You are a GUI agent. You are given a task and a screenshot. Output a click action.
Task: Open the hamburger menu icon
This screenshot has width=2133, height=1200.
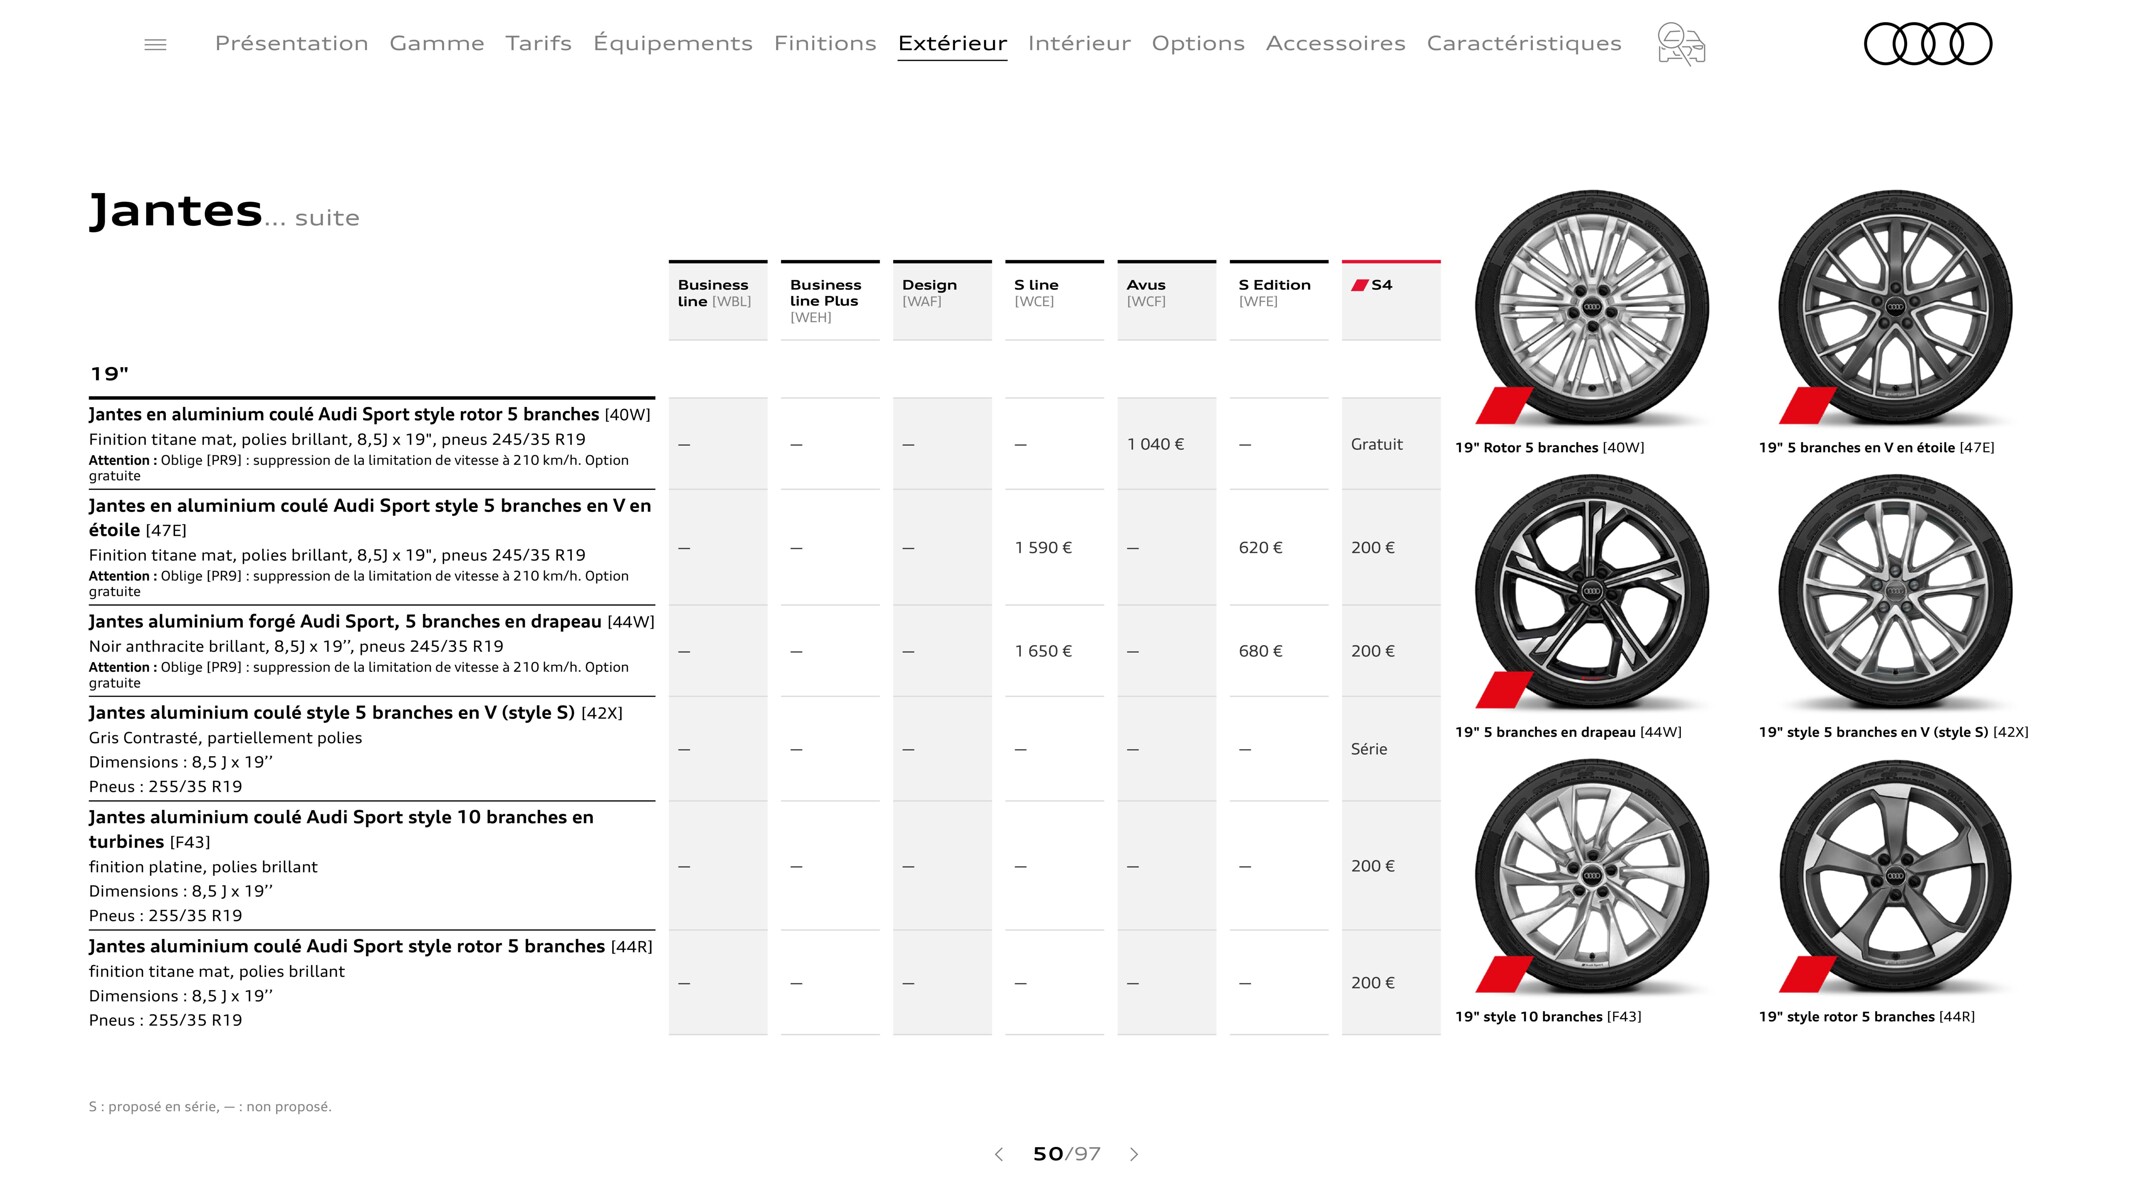click(x=155, y=44)
